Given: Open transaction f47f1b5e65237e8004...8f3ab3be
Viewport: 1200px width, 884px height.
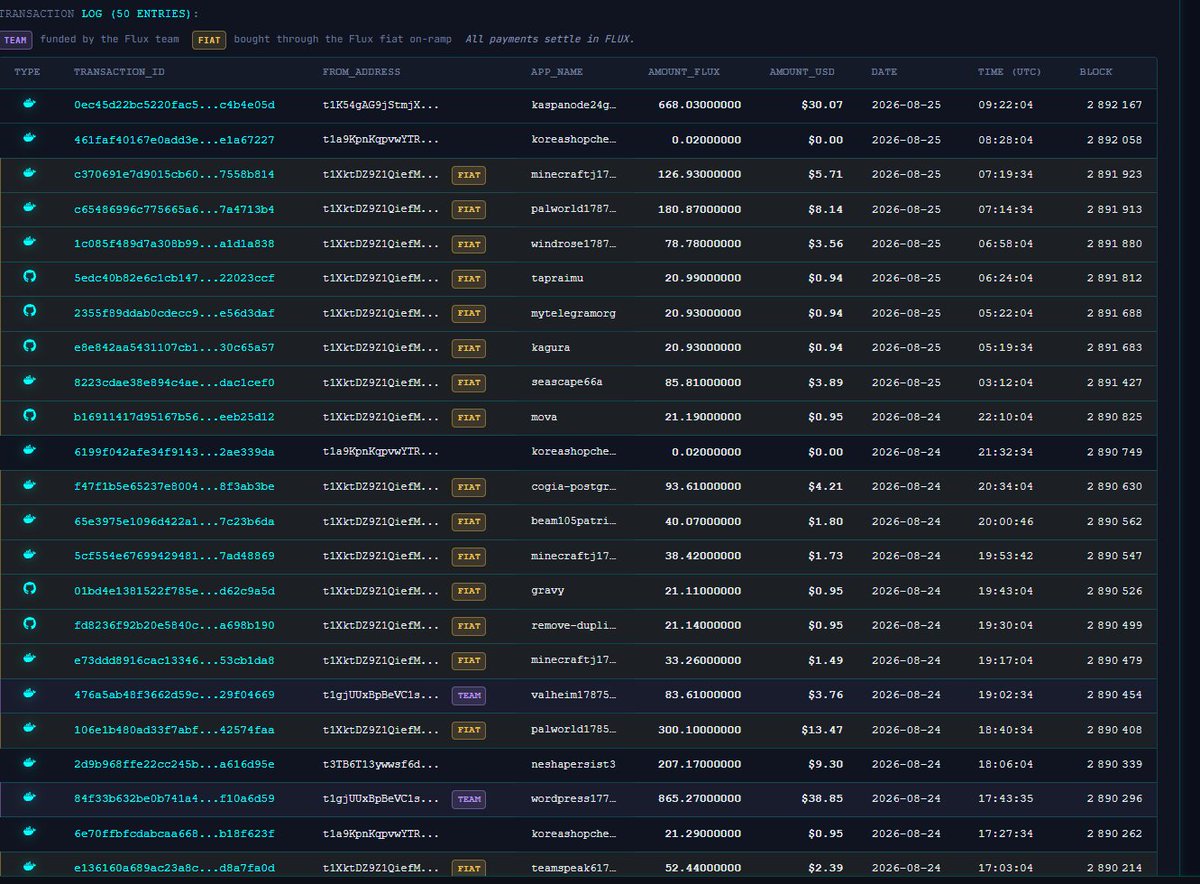Looking at the screenshot, I should click(x=174, y=487).
